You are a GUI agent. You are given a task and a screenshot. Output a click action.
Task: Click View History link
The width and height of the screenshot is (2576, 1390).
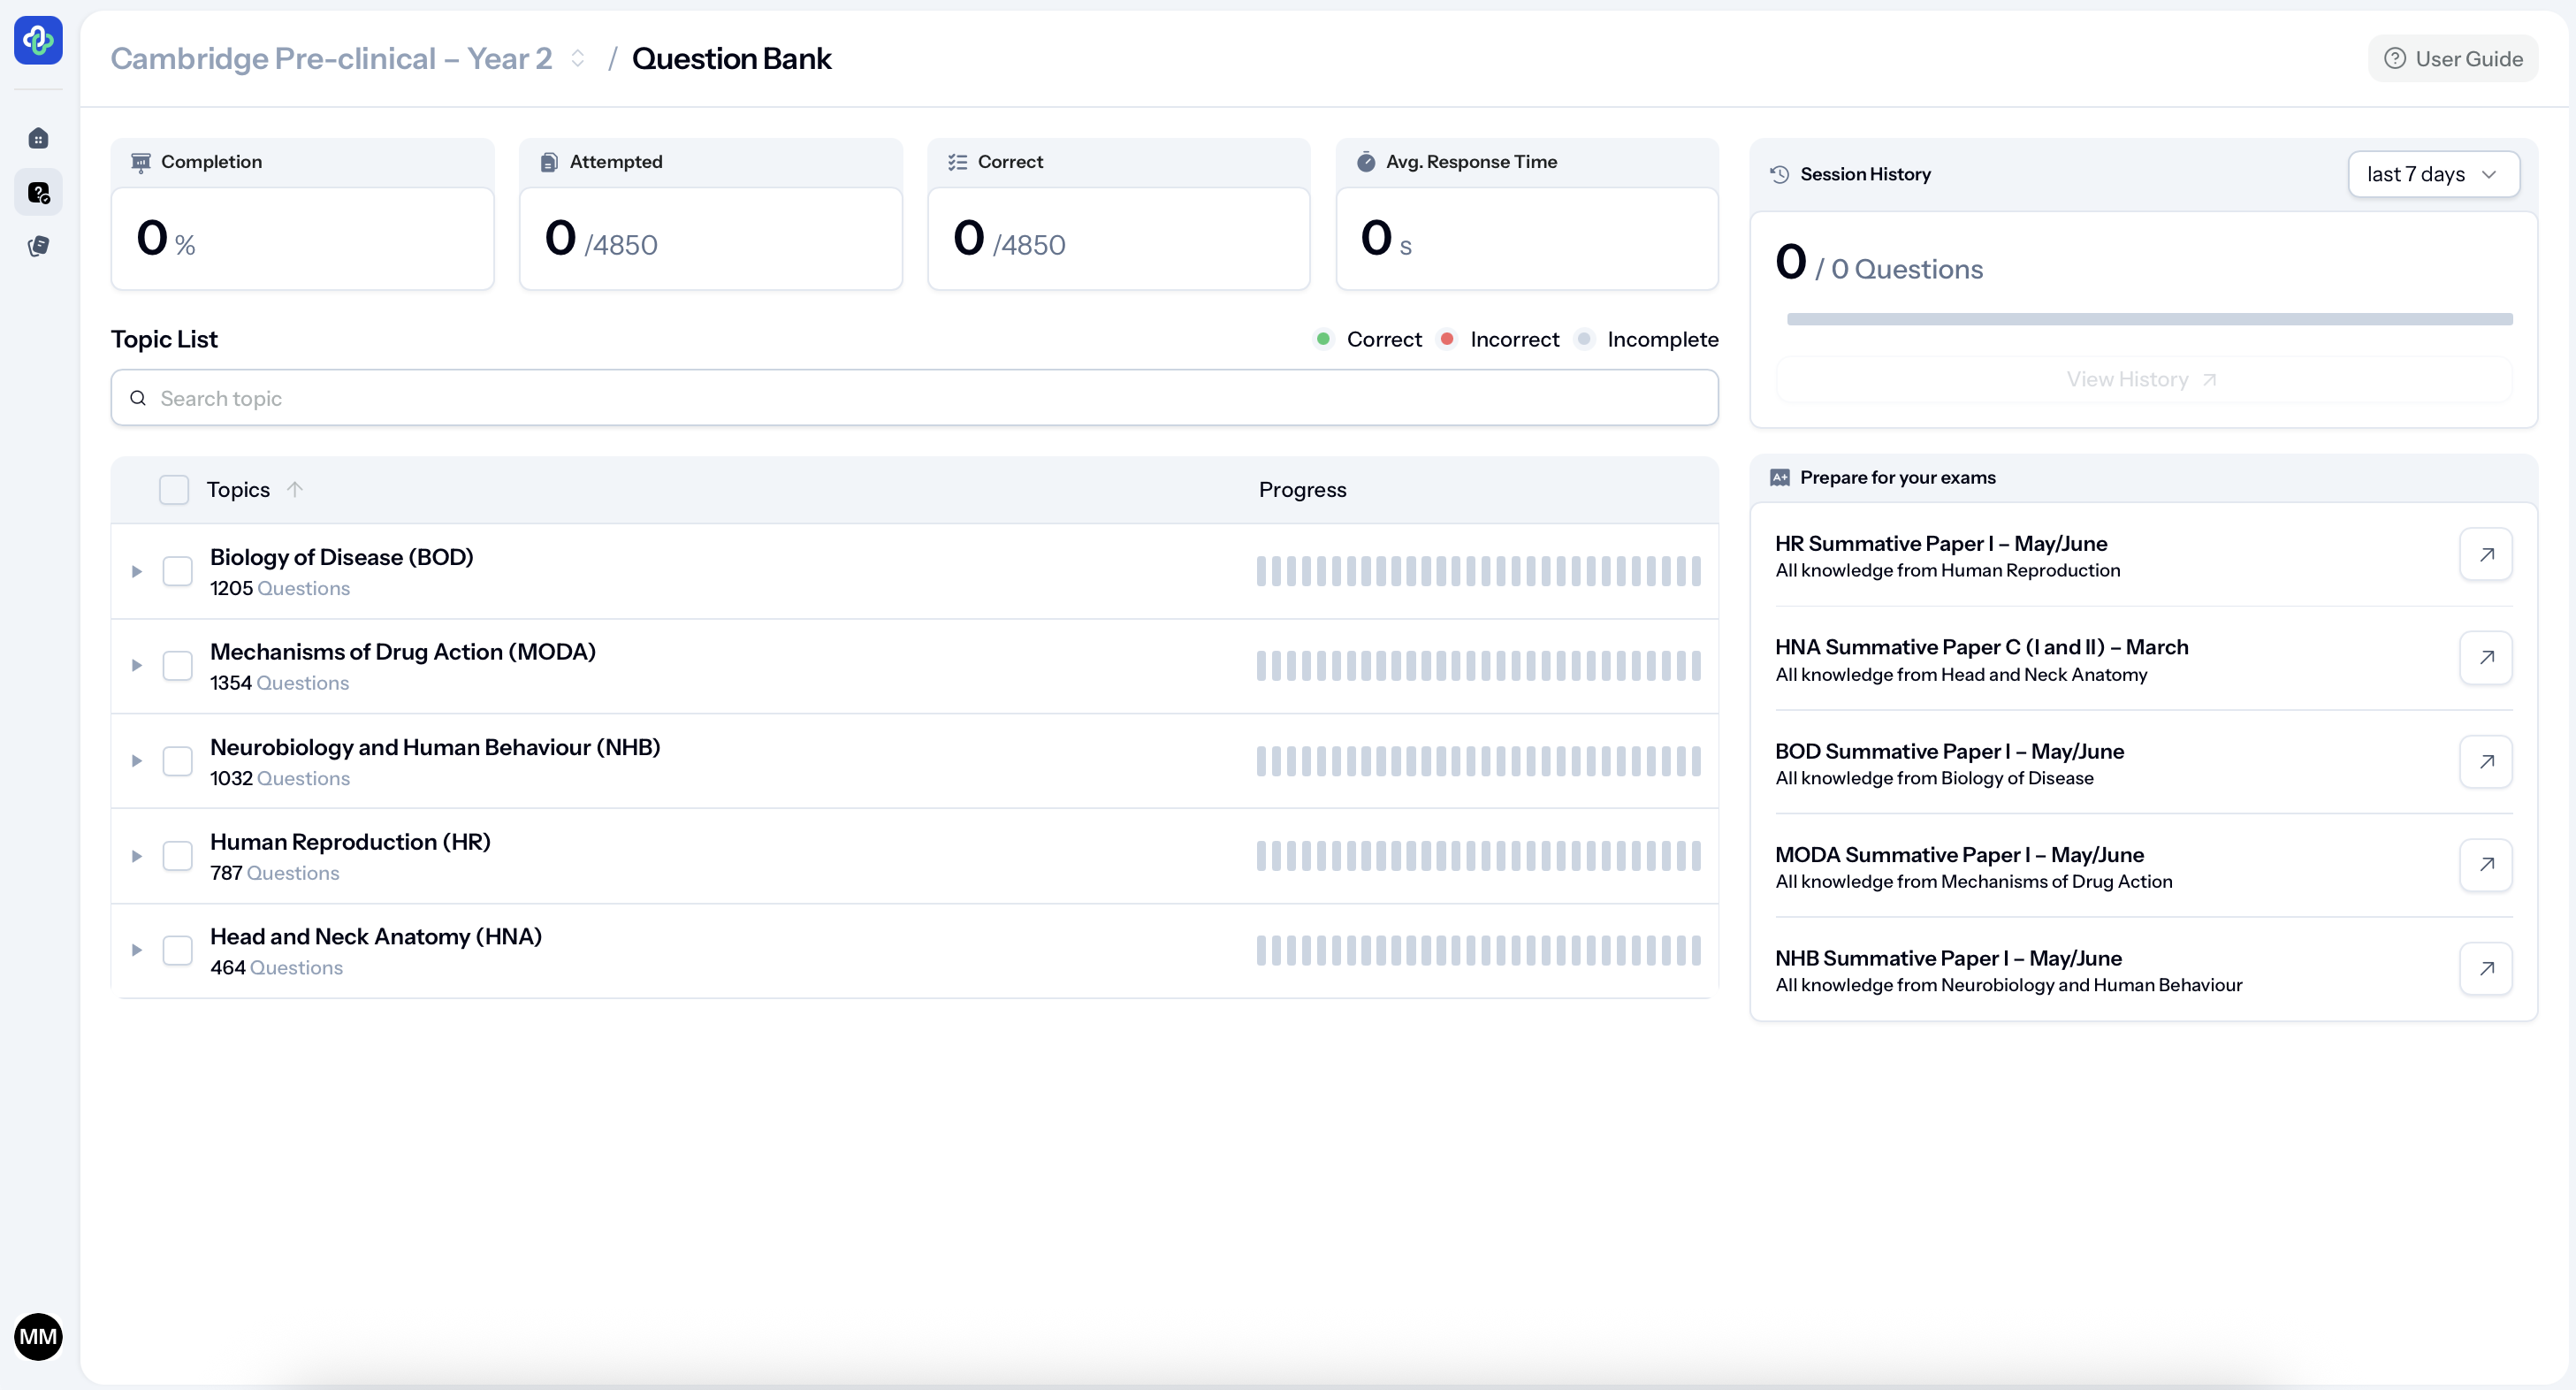tap(2142, 380)
